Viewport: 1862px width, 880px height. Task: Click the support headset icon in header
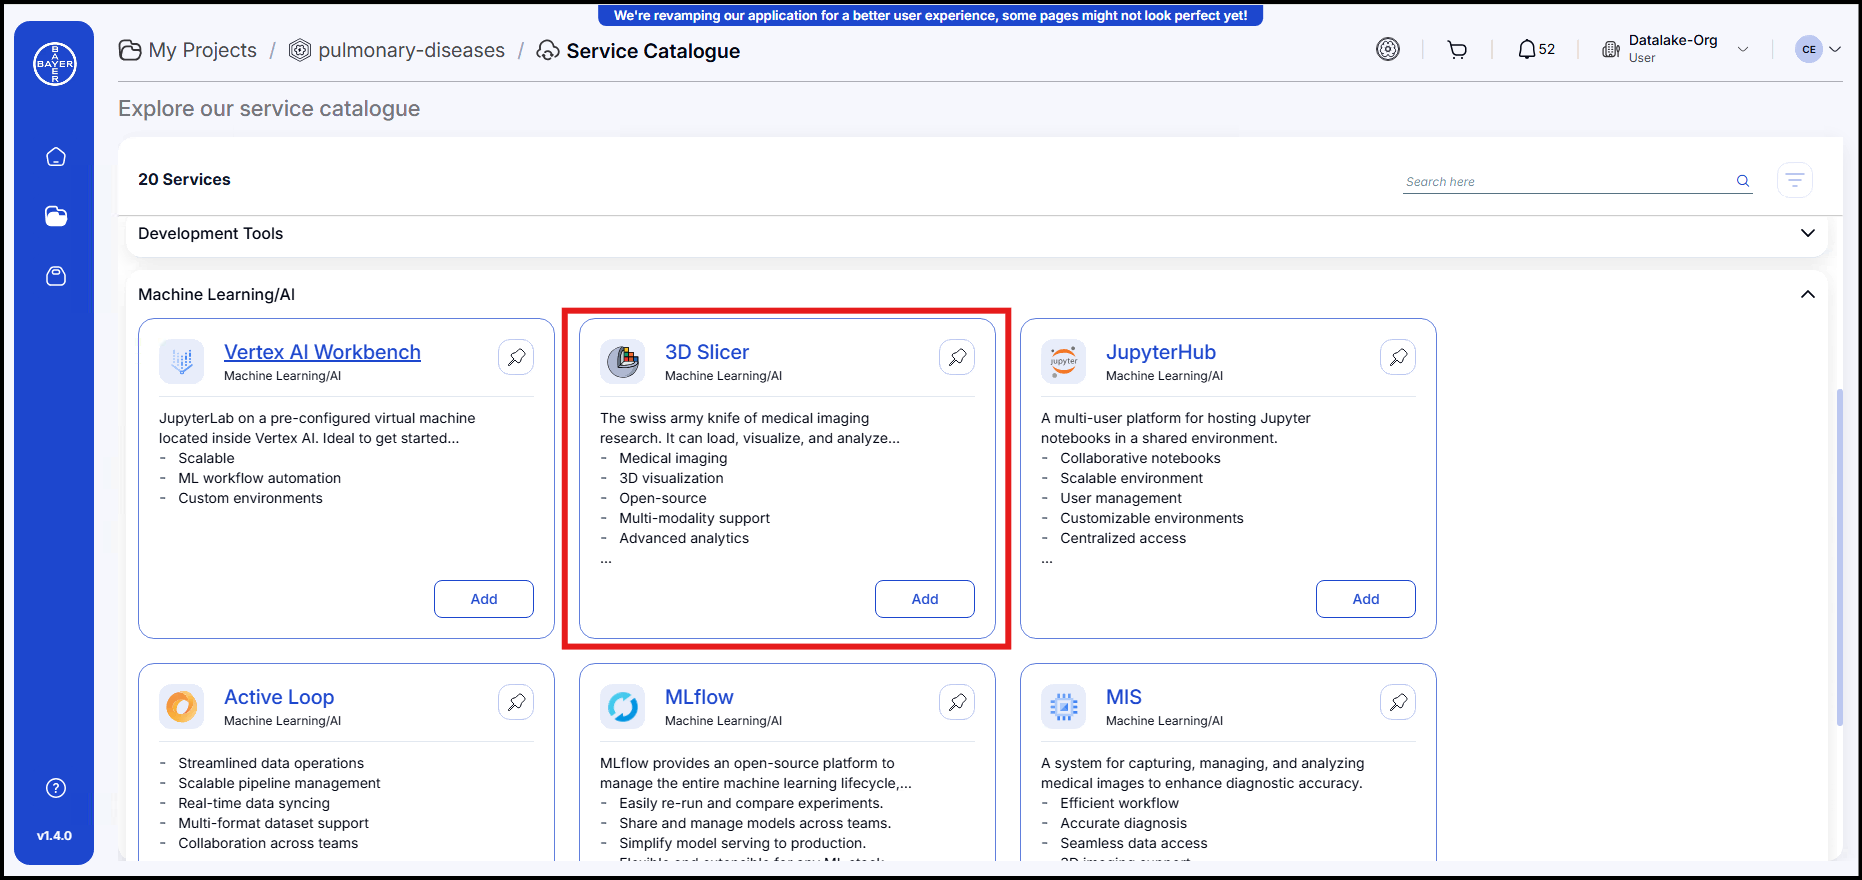(x=1388, y=49)
